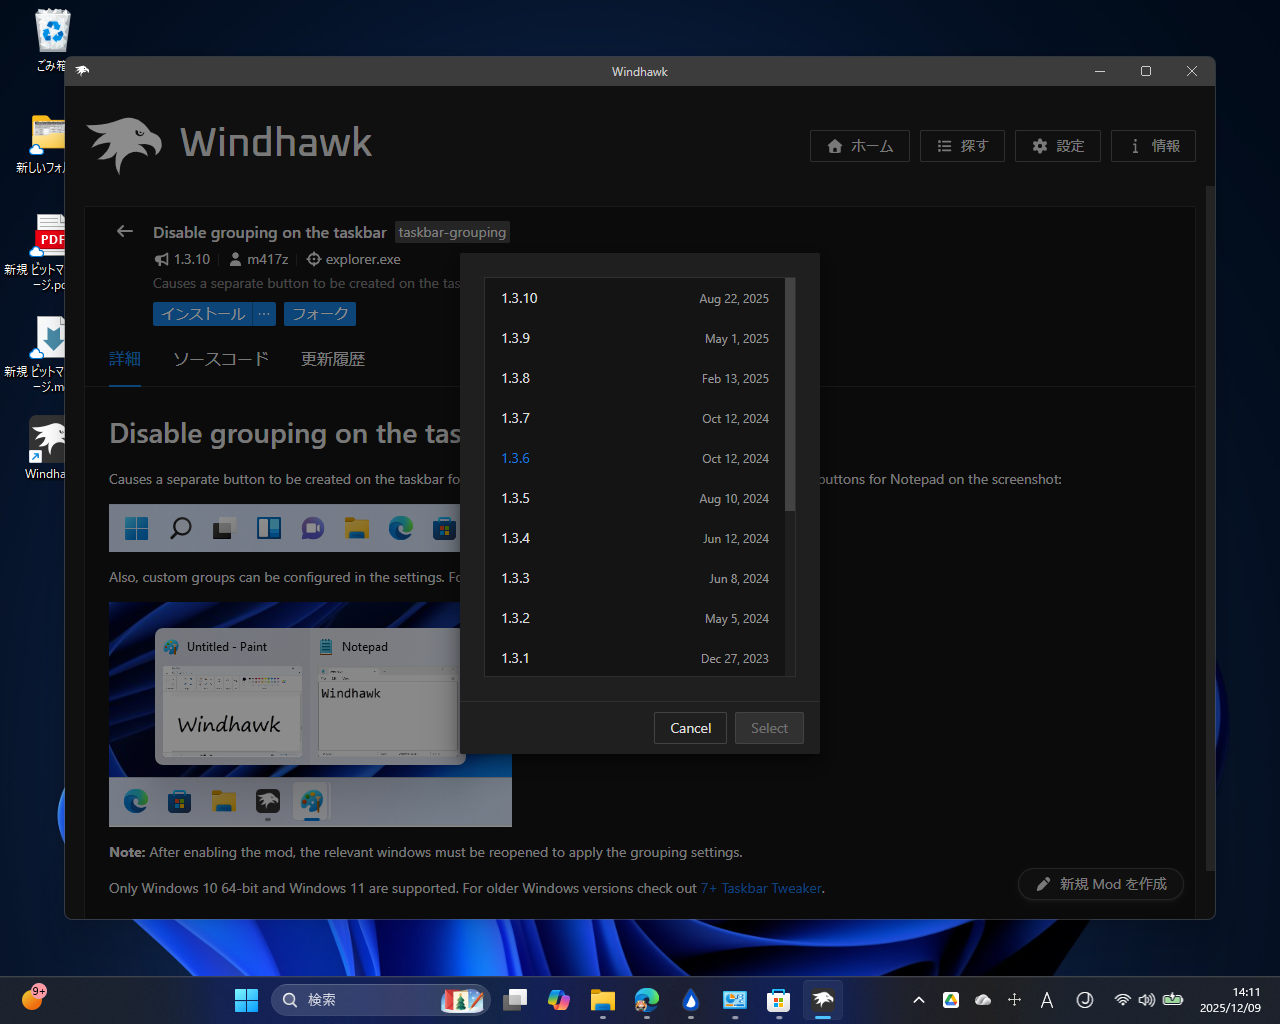1280x1024 pixels.
Task: Open the Windhawk home page (ホーム)
Action: pyautogui.click(x=860, y=146)
